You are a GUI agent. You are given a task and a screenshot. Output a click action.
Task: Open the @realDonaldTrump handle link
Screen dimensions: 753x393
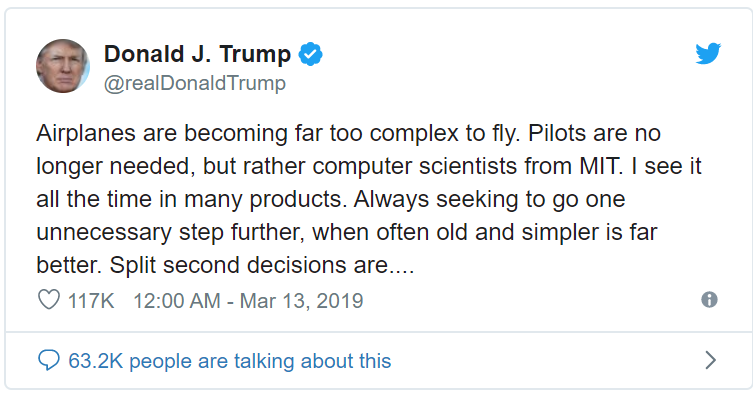tap(195, 83)
